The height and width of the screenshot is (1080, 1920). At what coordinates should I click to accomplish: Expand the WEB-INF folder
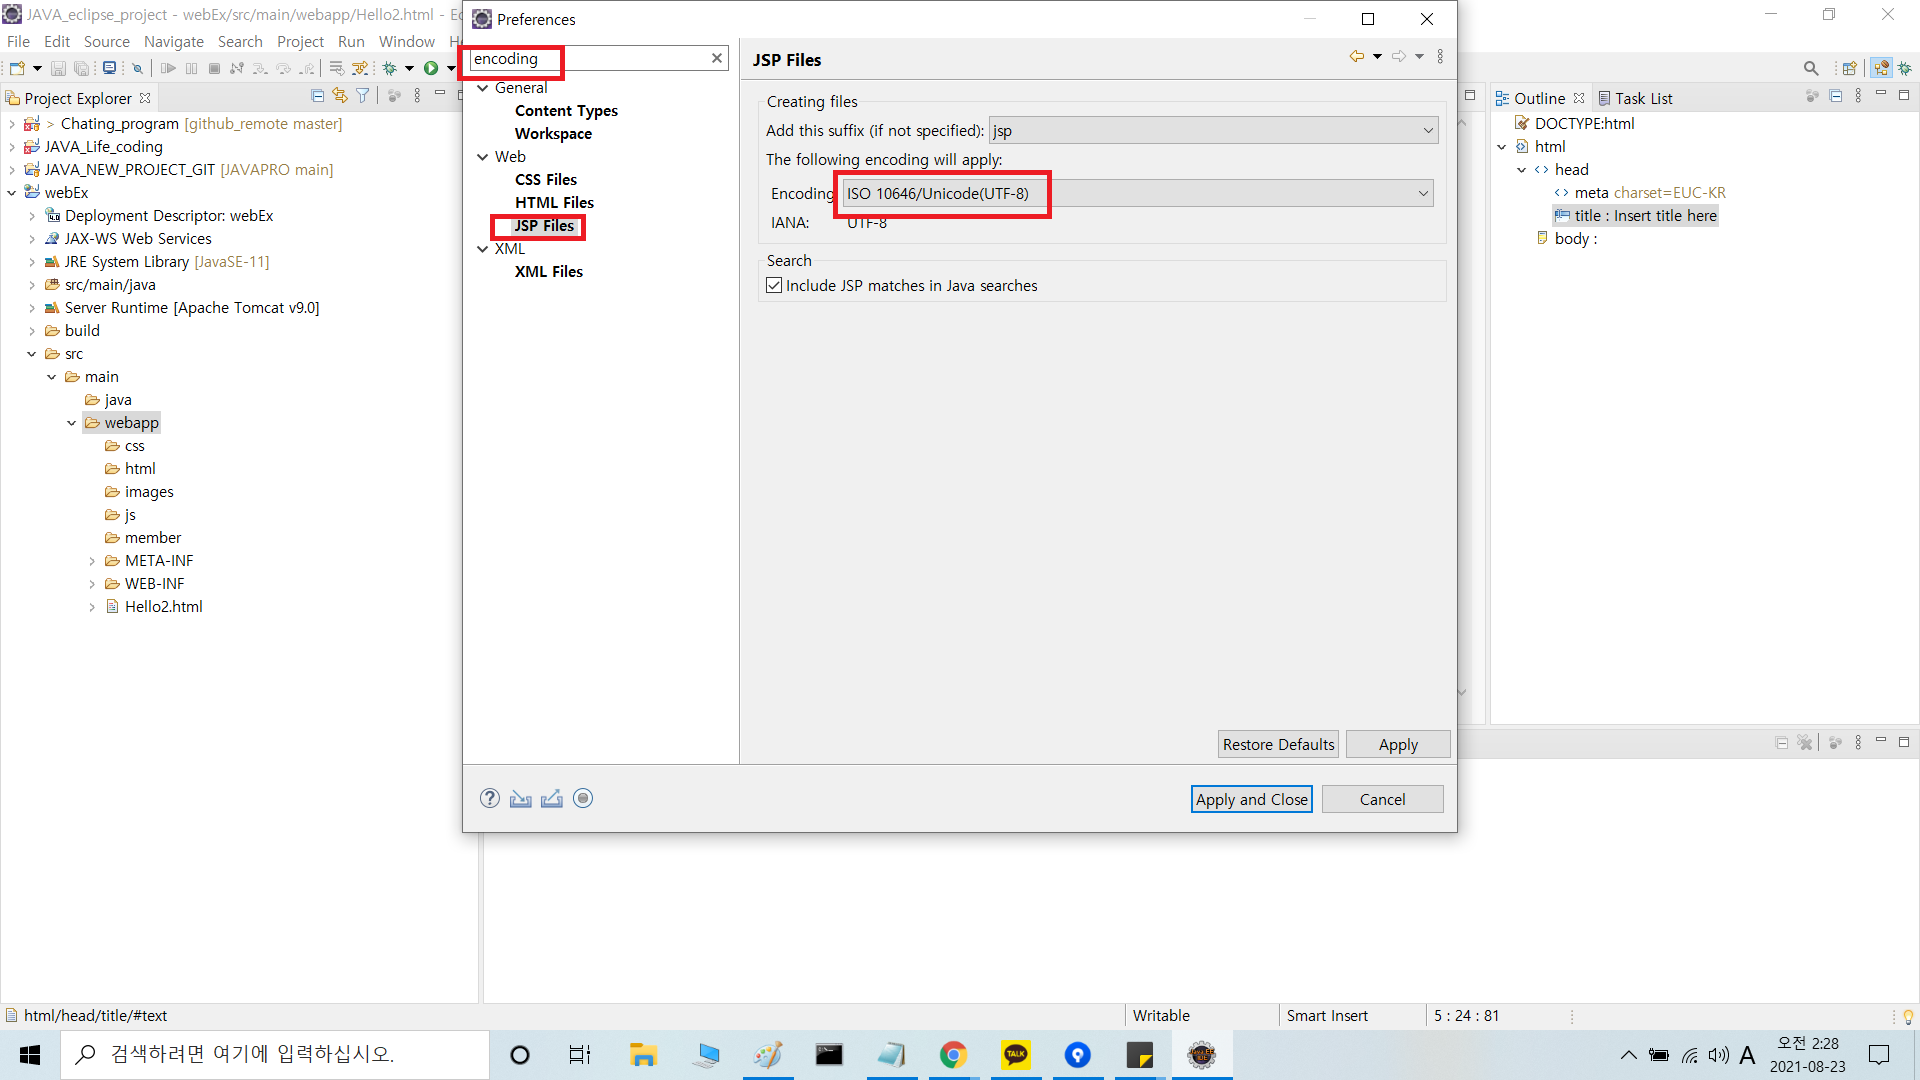92,584
